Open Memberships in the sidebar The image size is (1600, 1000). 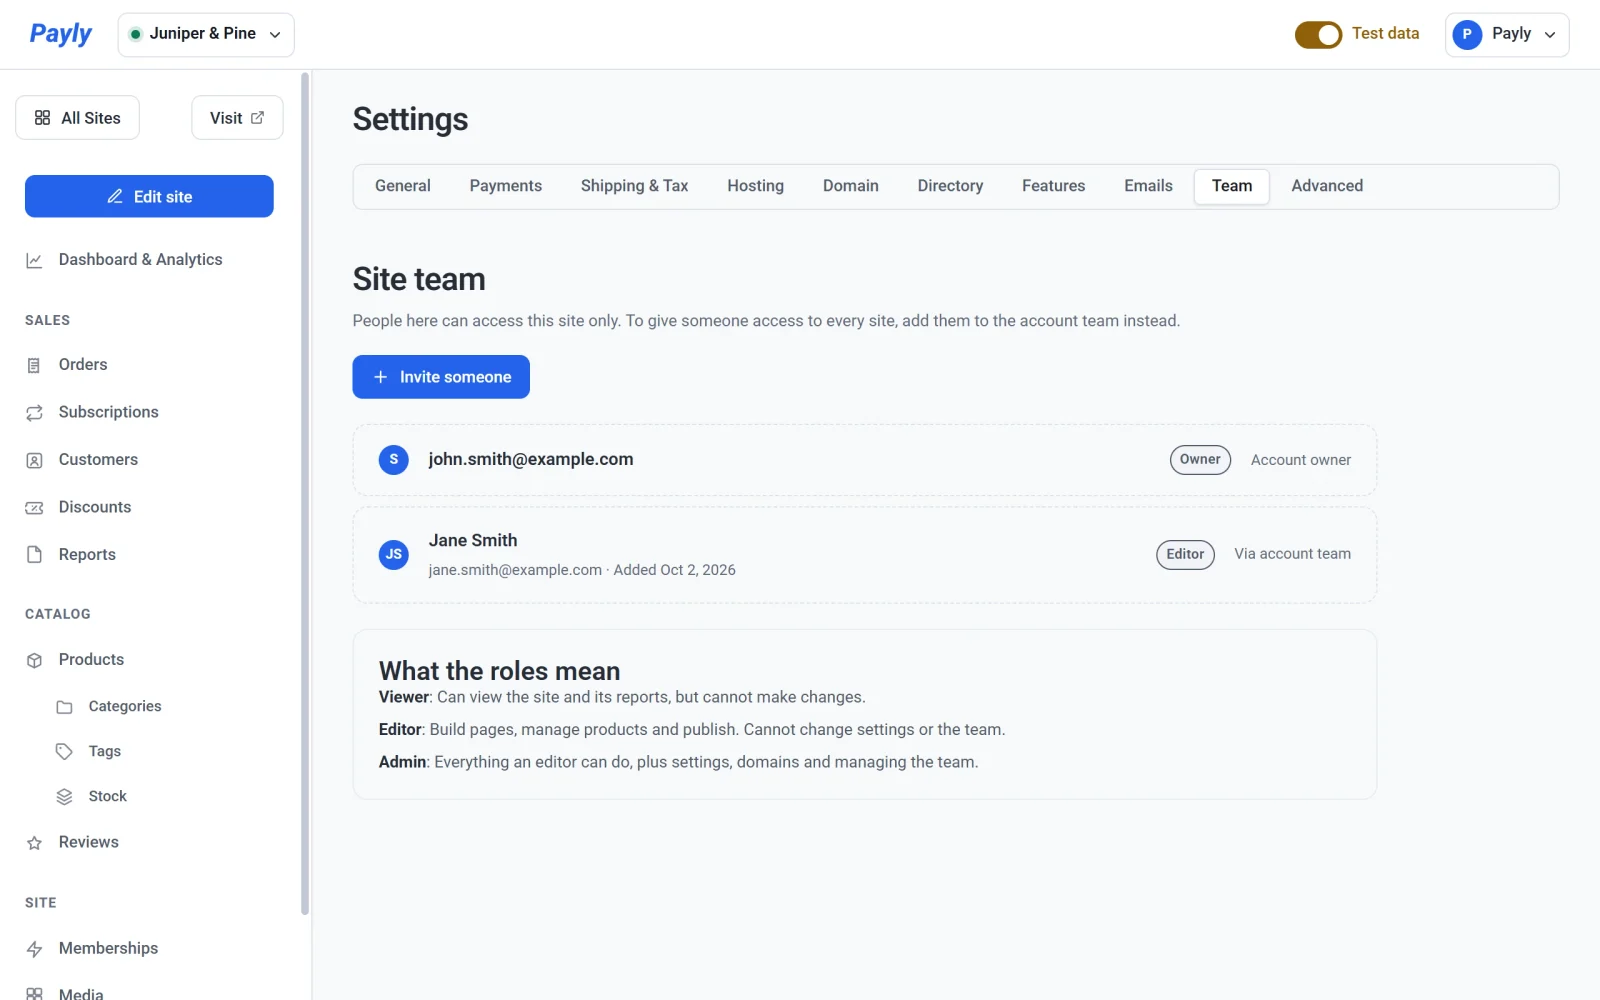108,949
